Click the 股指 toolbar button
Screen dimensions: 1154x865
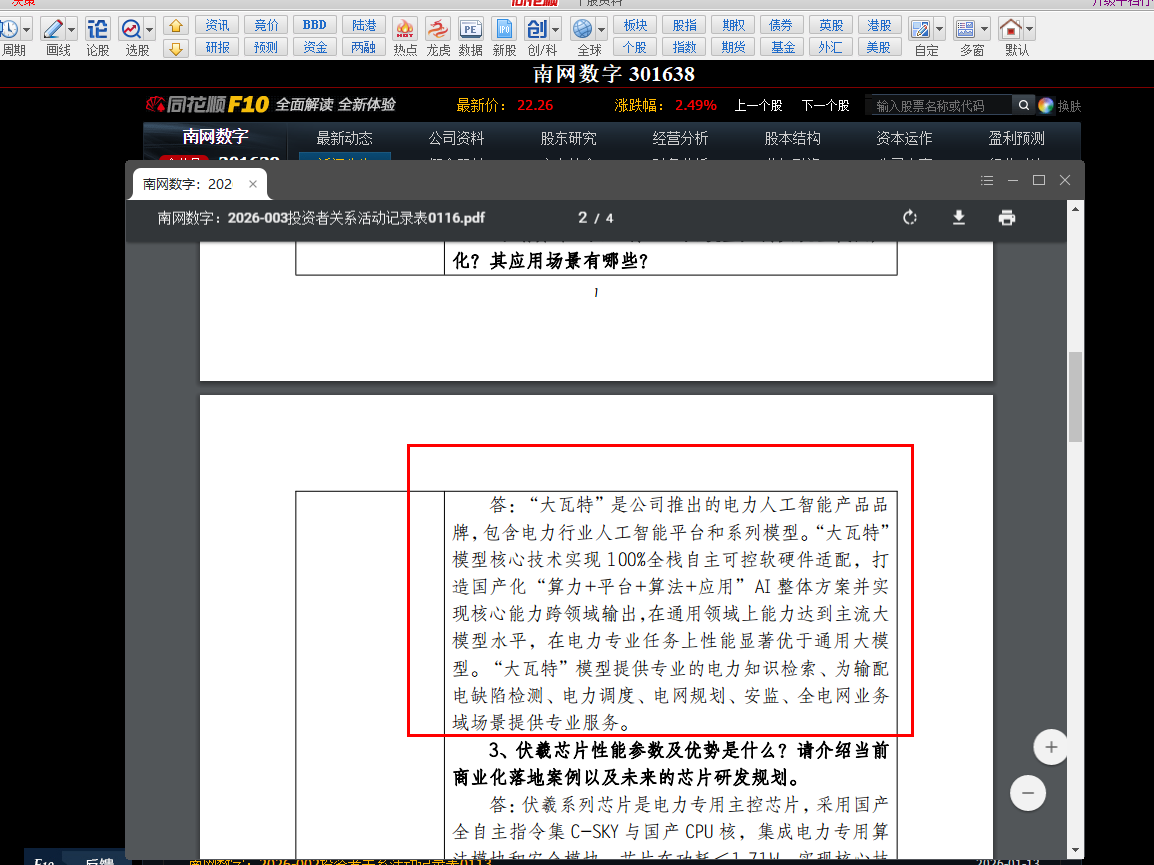(x=684, y=25)
